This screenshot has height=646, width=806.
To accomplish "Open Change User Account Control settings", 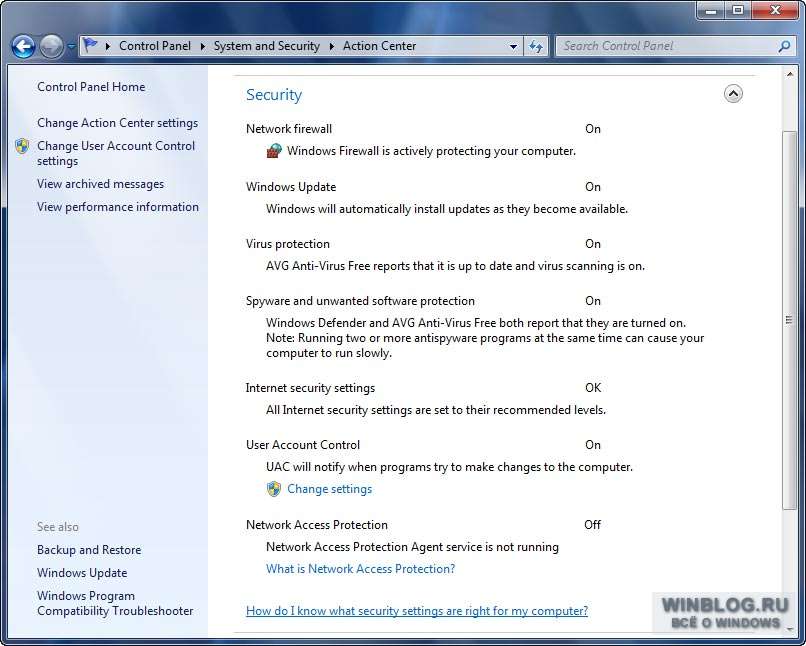I will pos(116,153).
